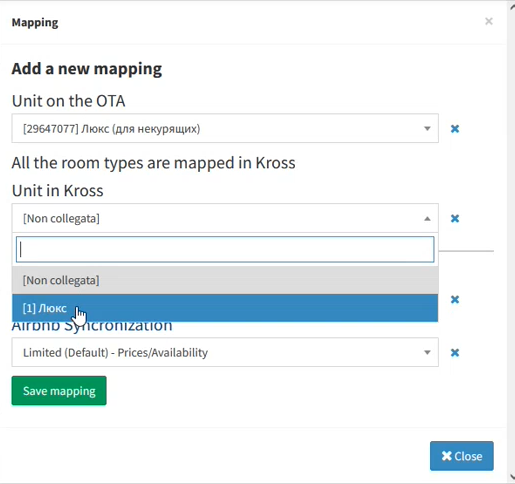Click the arrow of the Люкс (для некурящих) combo box

click(427, 129)
